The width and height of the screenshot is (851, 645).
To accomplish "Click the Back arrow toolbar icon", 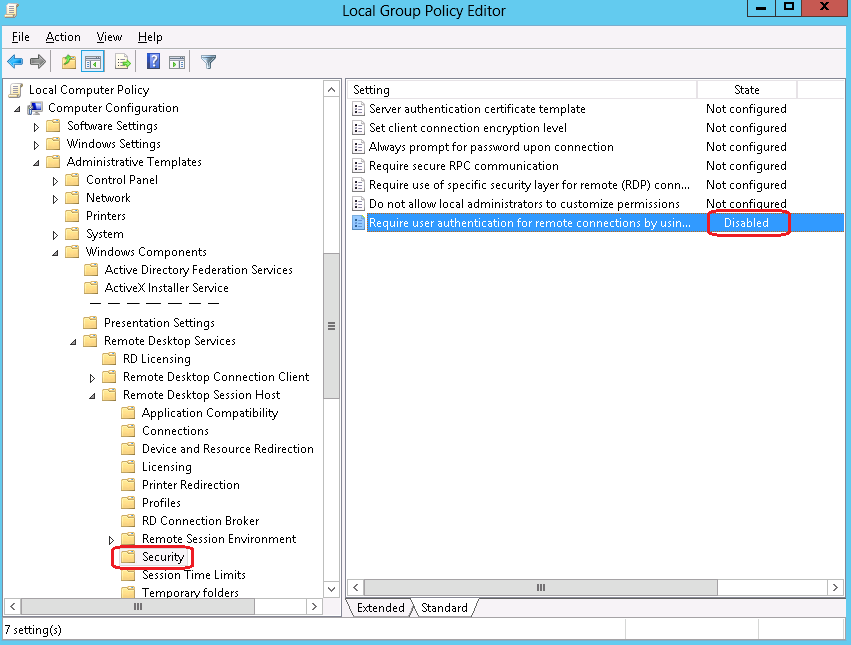I will 15,62.
